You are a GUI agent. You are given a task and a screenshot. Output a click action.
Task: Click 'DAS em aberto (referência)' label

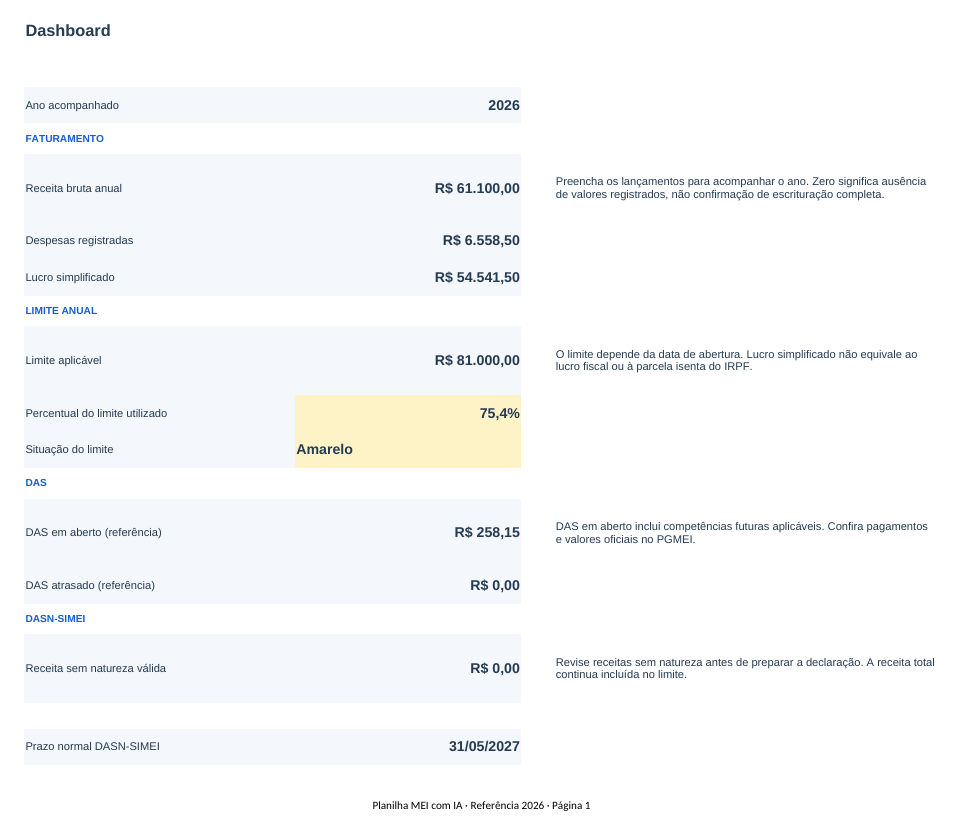pos(93,533)
